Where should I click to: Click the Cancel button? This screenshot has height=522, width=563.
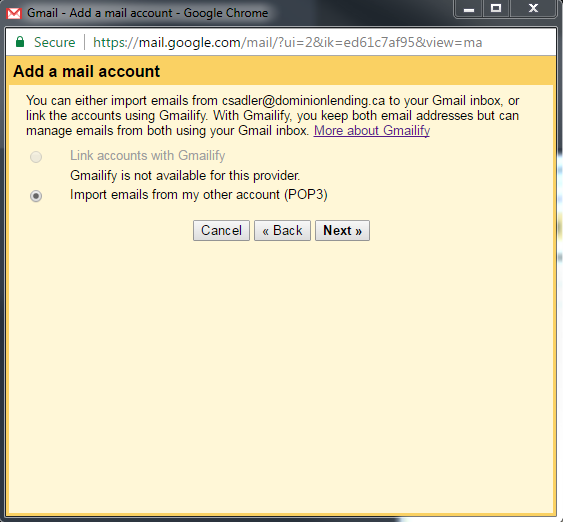(221, 230)
